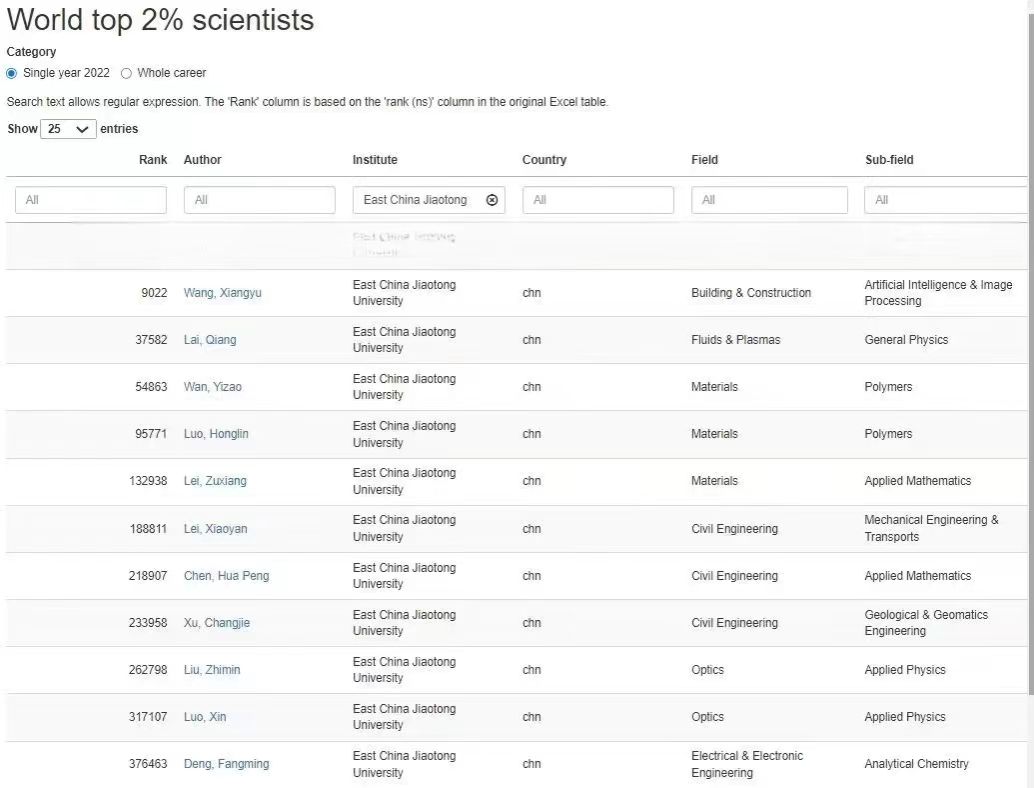Focus the Rank filter input
1034x788 pixels.
tap(91, 200)
